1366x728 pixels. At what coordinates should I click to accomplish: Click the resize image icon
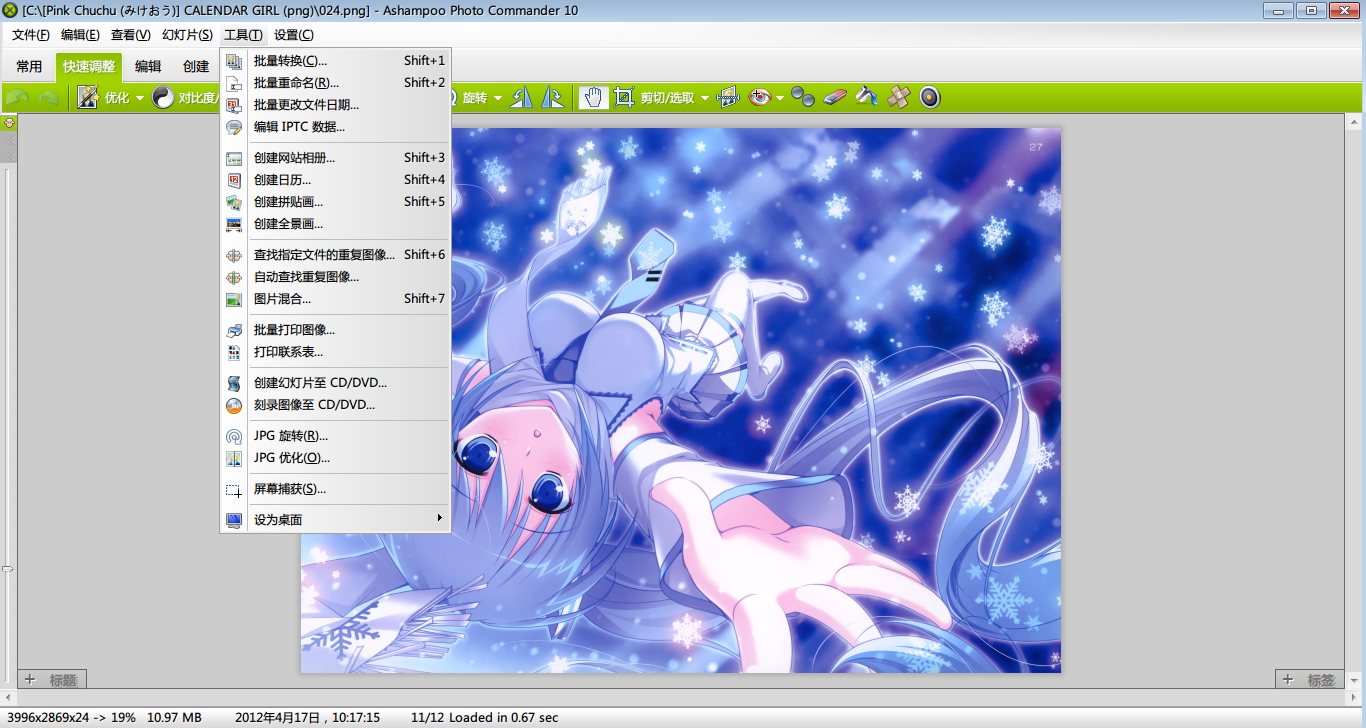[x=728, y=98]
